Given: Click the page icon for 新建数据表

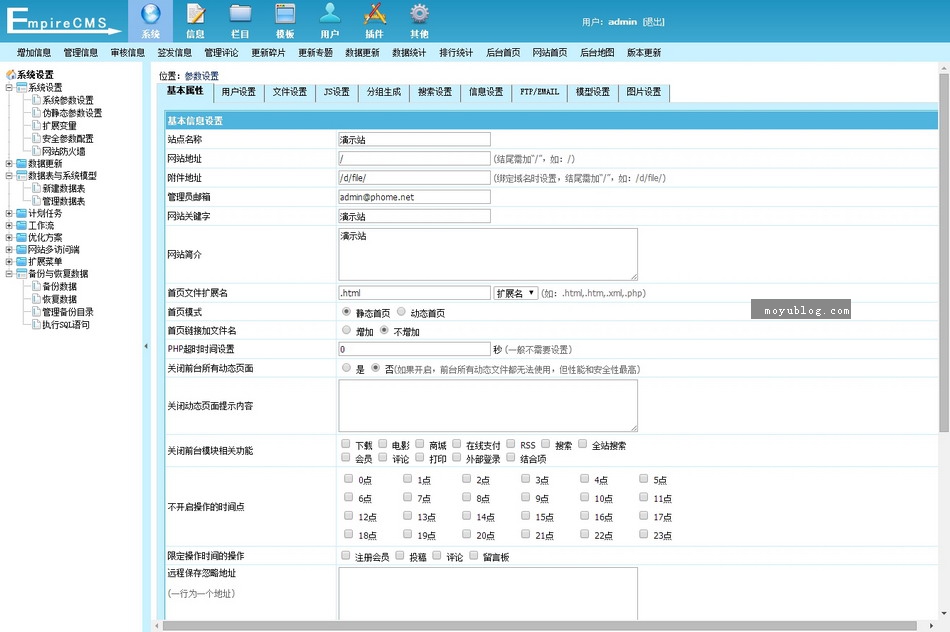Looking at the screenshot, I should point(36,188).
